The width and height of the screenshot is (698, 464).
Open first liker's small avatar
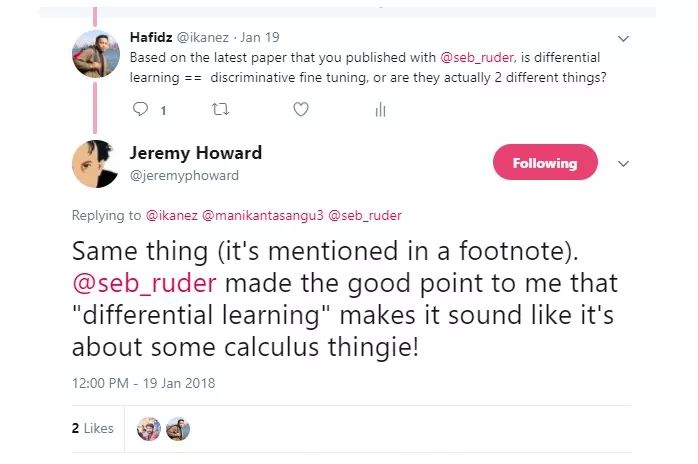pyautogui.click(x=148, y=429)
